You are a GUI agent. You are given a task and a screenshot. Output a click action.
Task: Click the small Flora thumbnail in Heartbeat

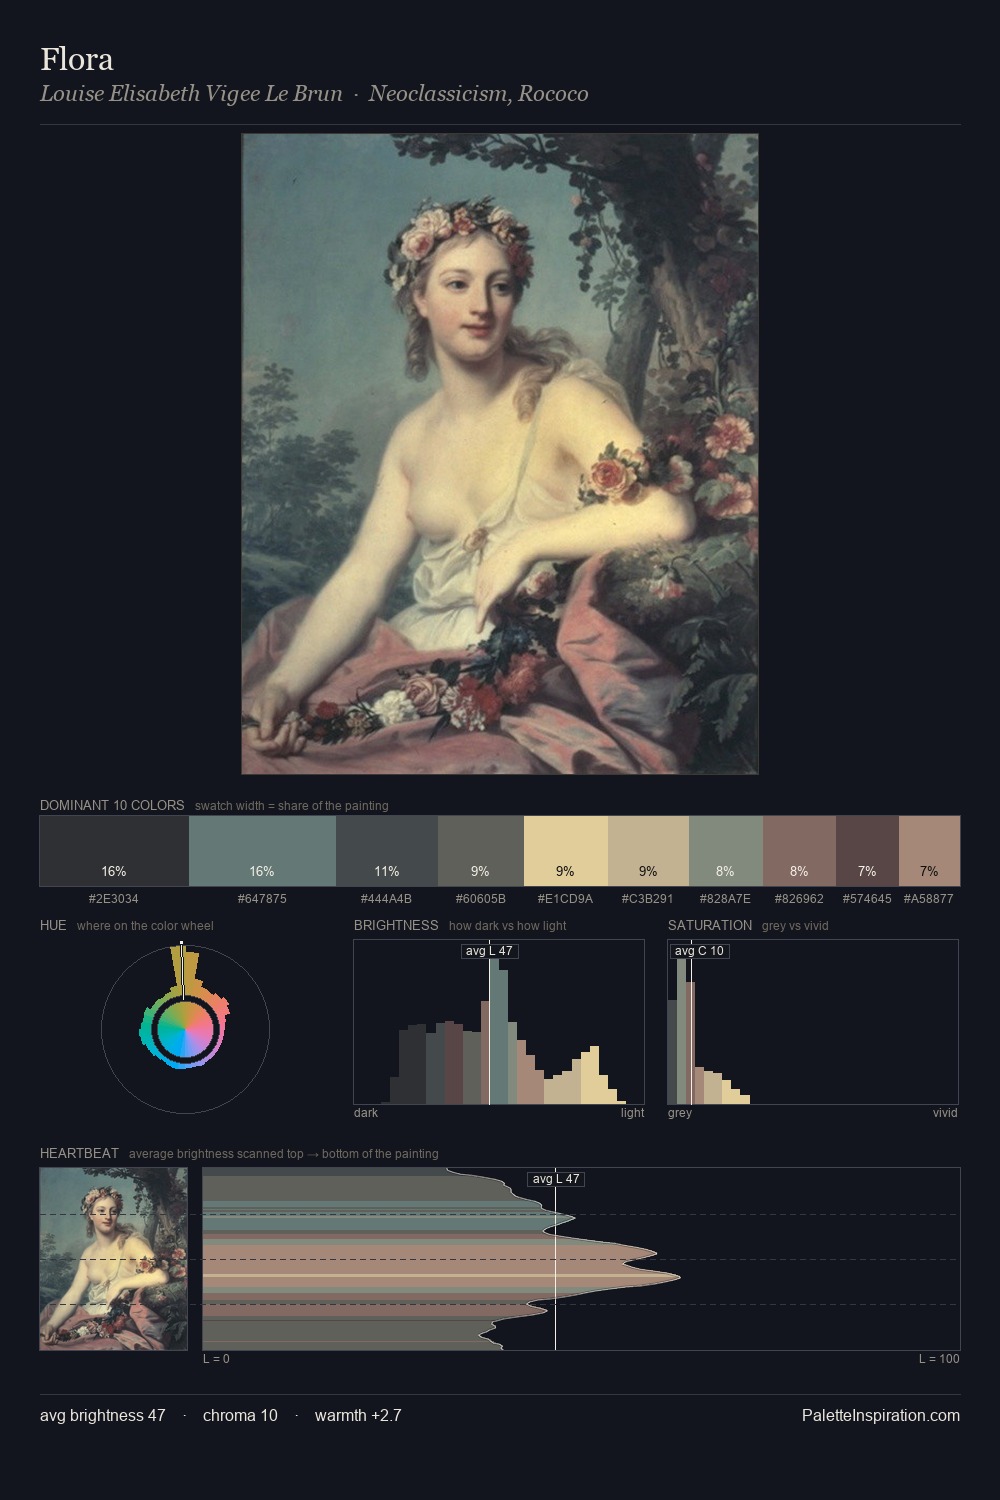114,1259
